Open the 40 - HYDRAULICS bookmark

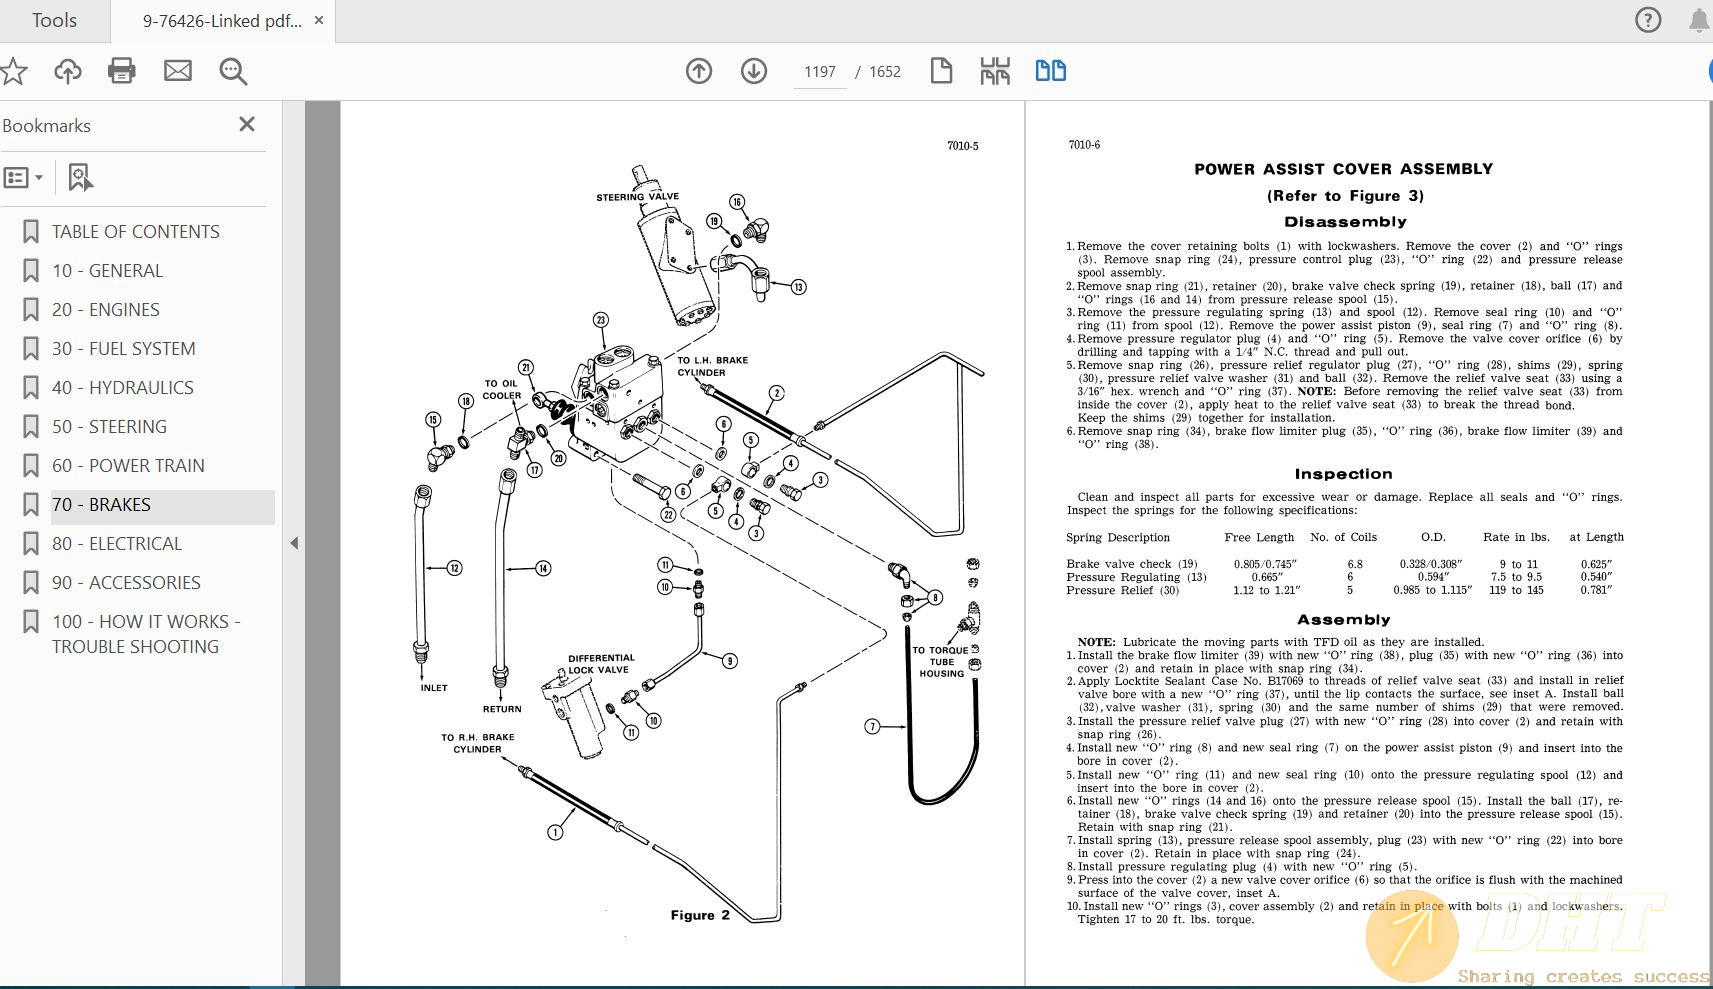coord(122,388)
